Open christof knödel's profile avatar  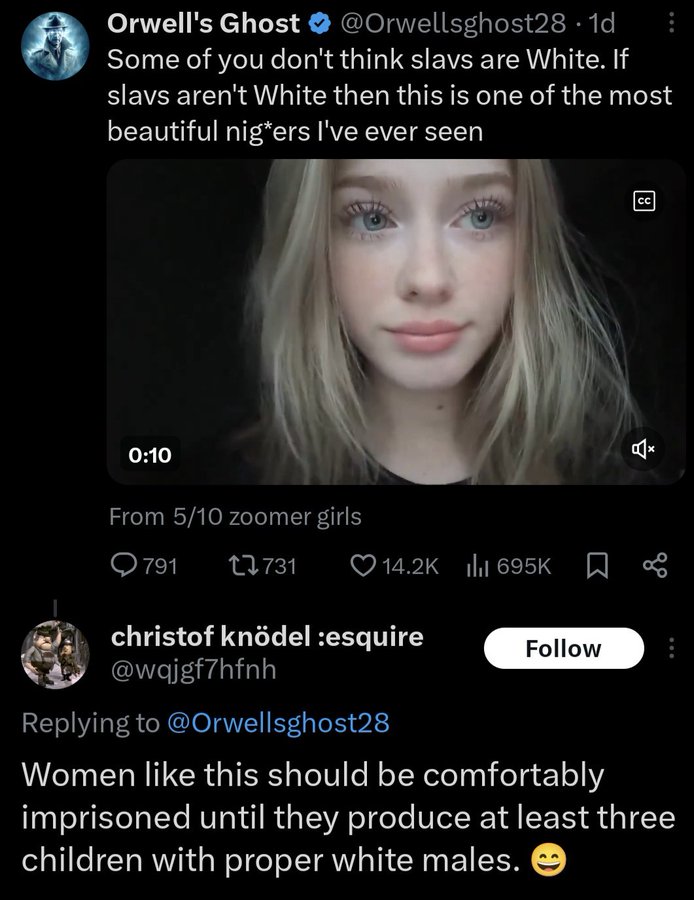(x=55, y=655)
